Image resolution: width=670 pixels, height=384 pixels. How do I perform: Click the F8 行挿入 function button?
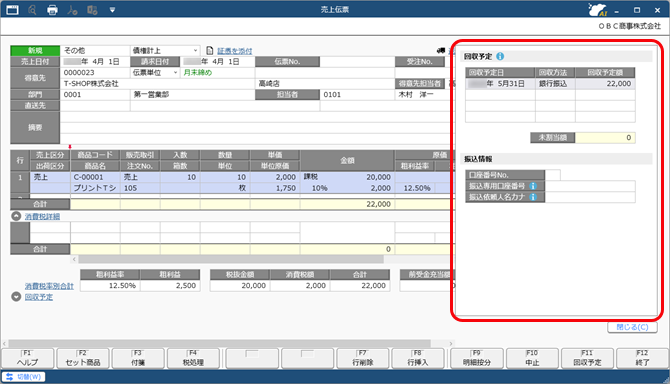coord(418,358)
